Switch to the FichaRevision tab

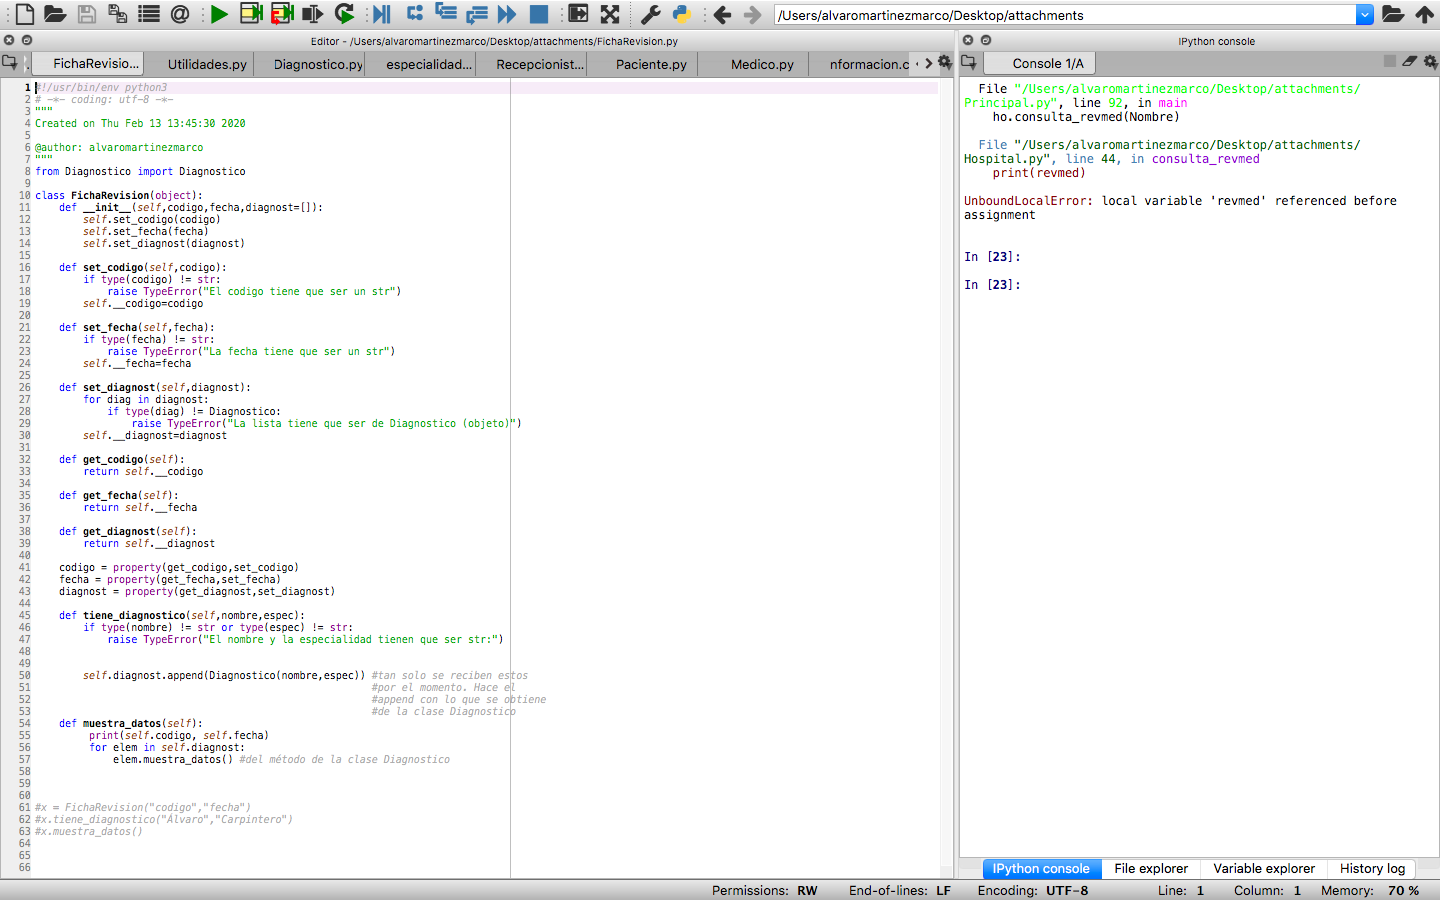[x=87, y=64]
